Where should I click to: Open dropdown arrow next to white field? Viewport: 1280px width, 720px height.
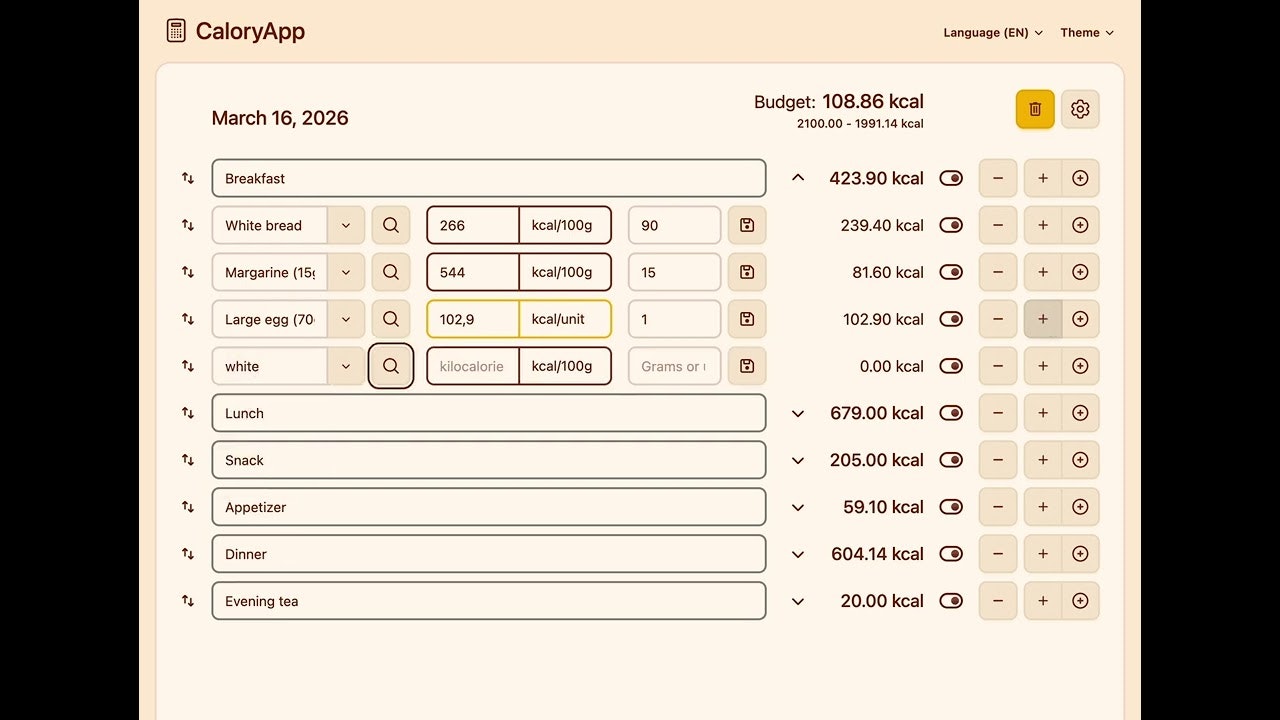tap(346, 366)
